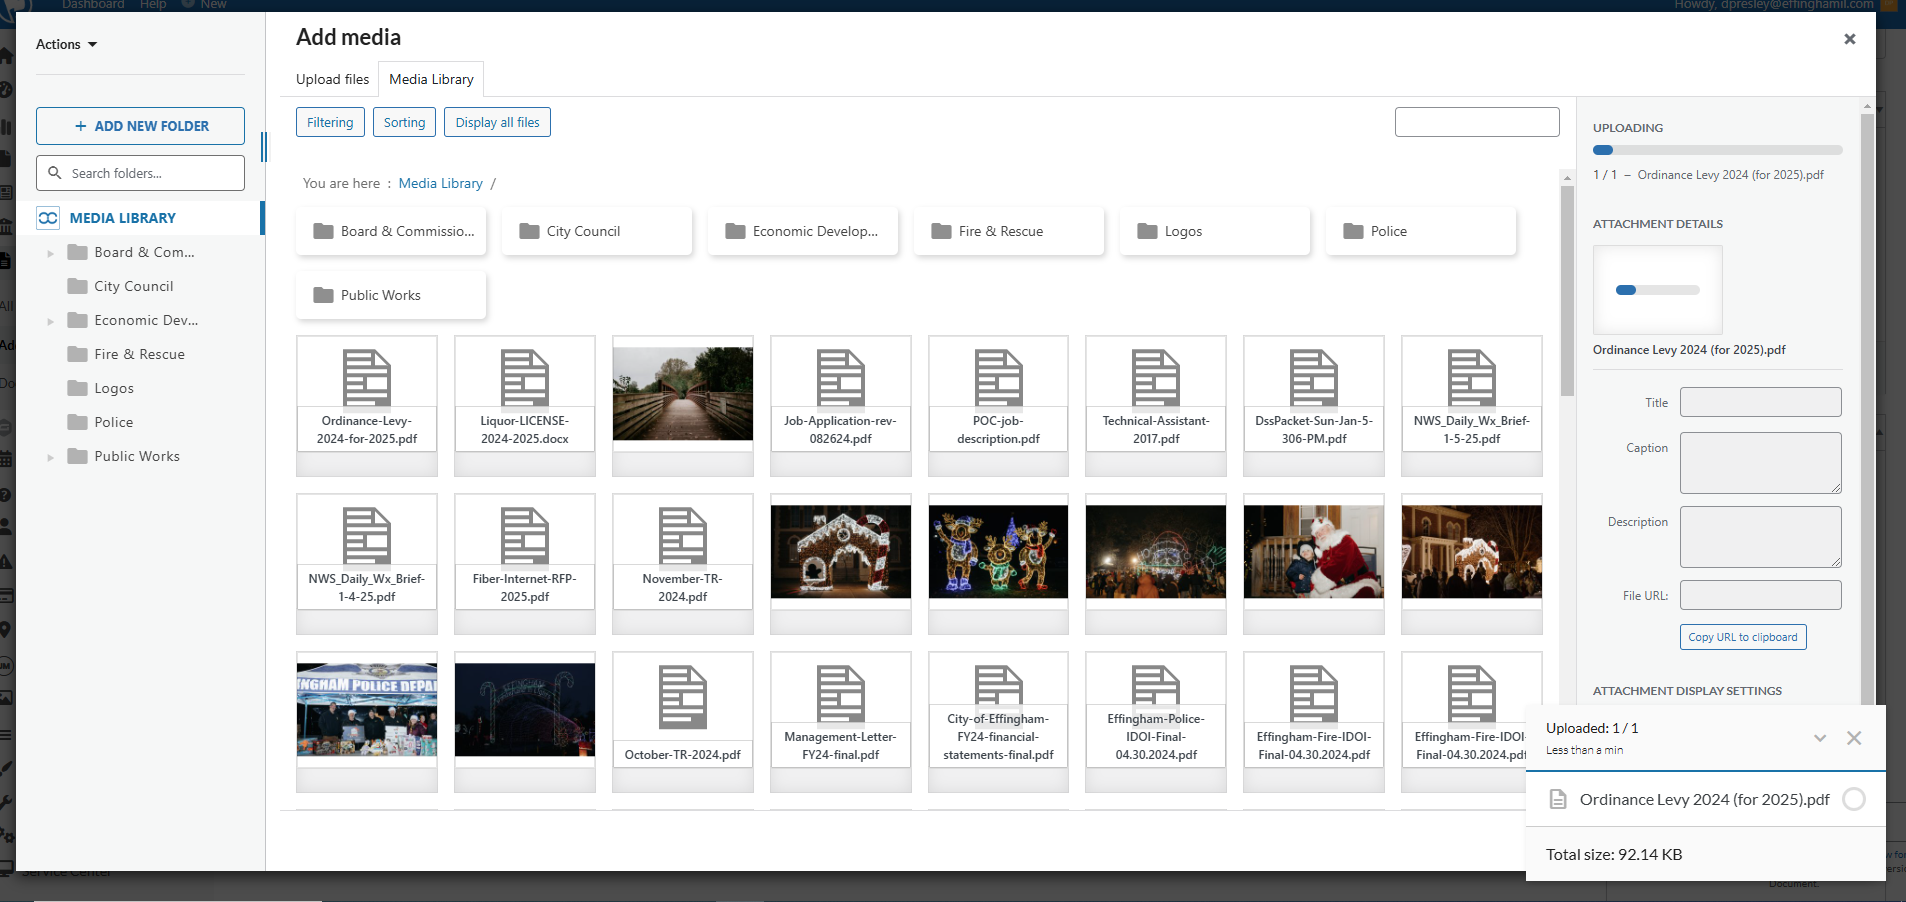Screen dimensions: 1906x902
Task: Click the Uploading progress bar in details panel
Action: pyautogui.click(x=1718, y=150)
